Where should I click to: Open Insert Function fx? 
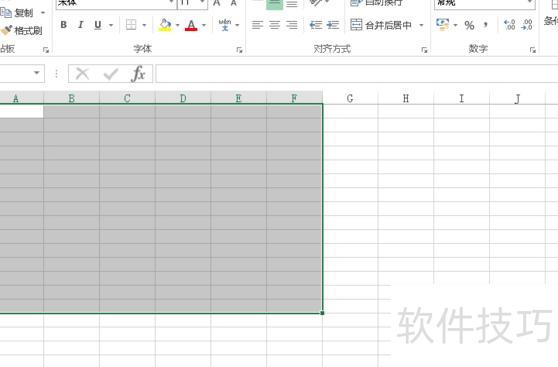pyautogui.click(x=138, y=74)
